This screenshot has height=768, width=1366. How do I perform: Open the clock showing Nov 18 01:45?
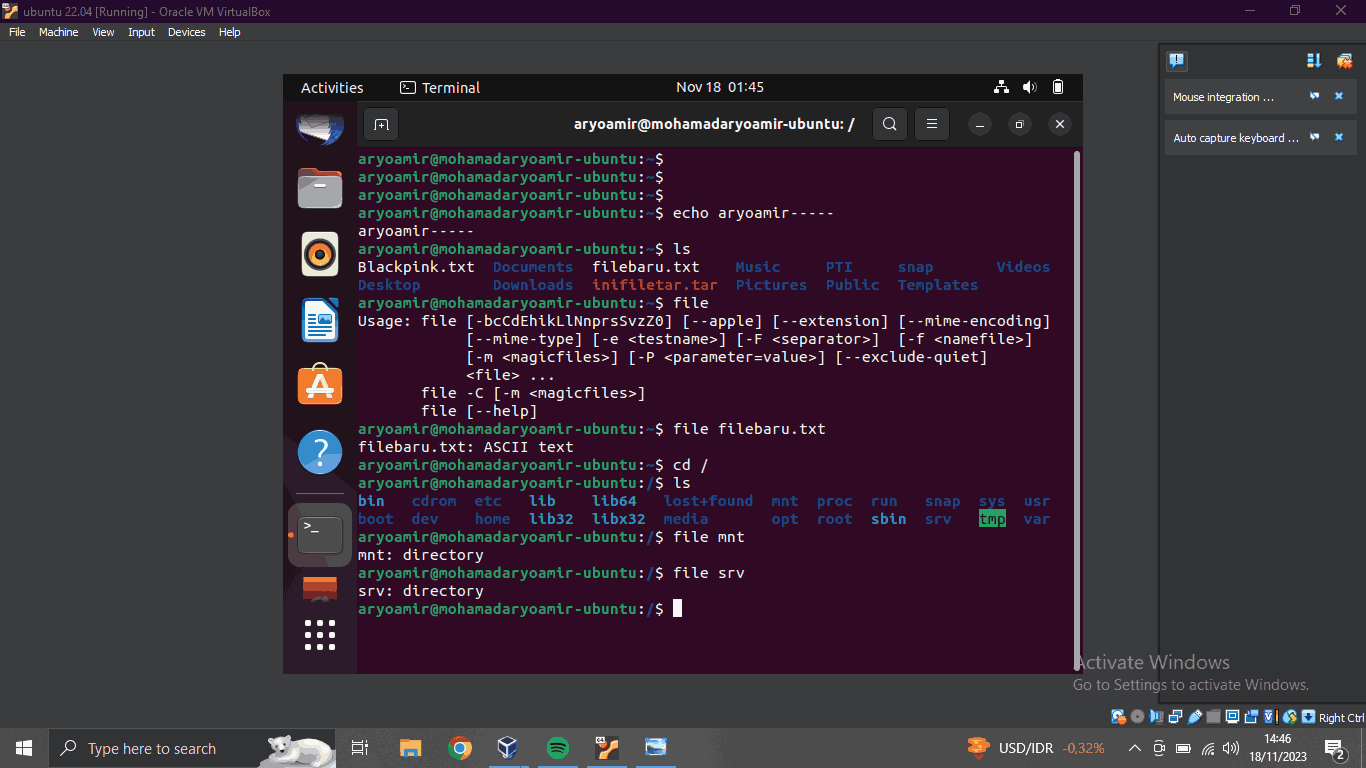[x=720, y=88]
